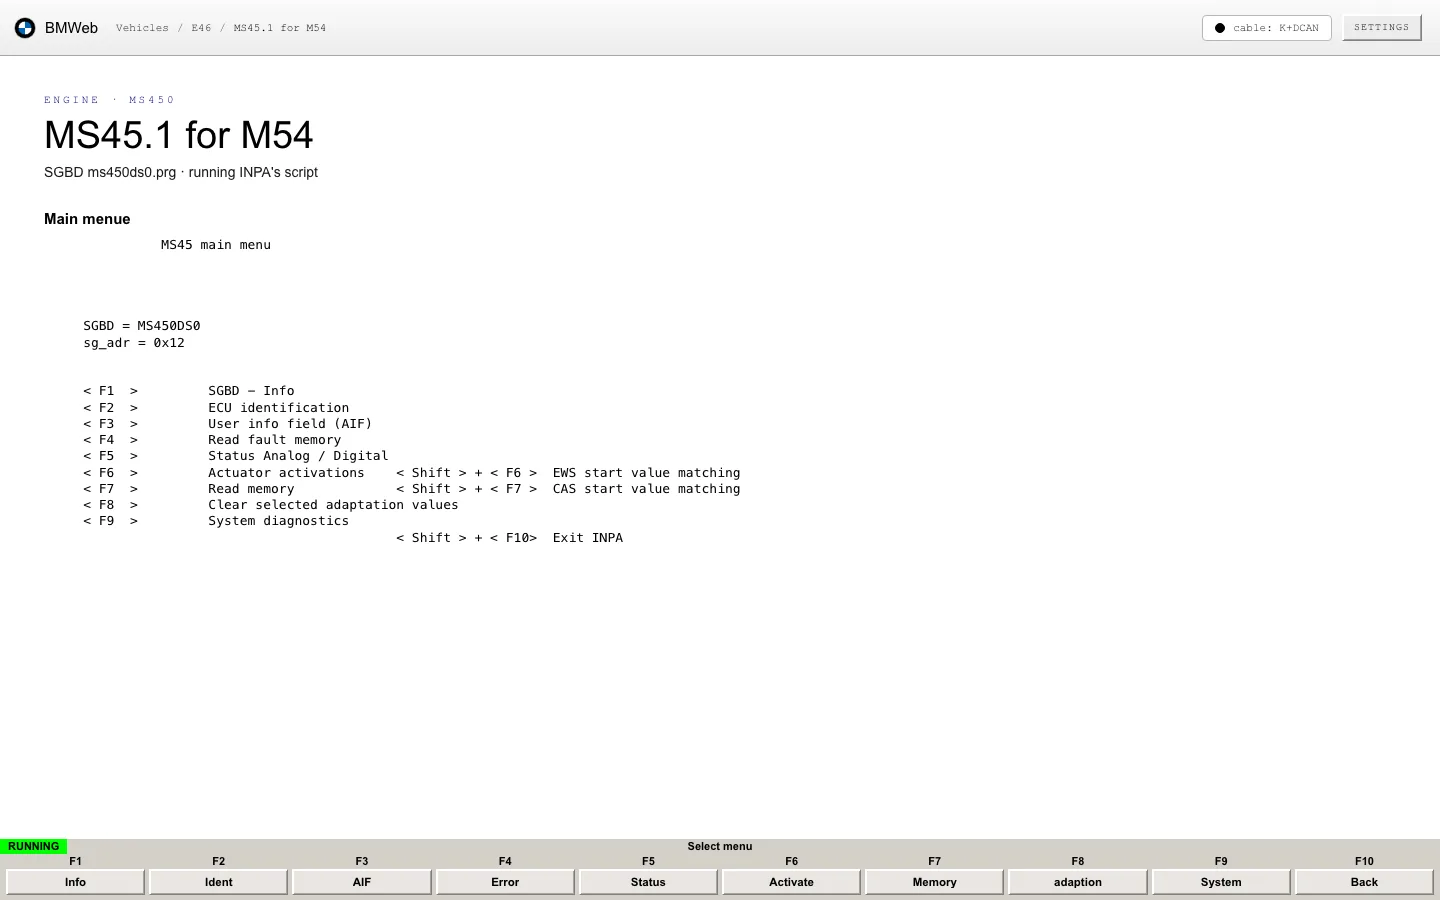Screen dimensions: 1440x900
Task: Click the 'Main menue' heading
Action: coord(87,219)
